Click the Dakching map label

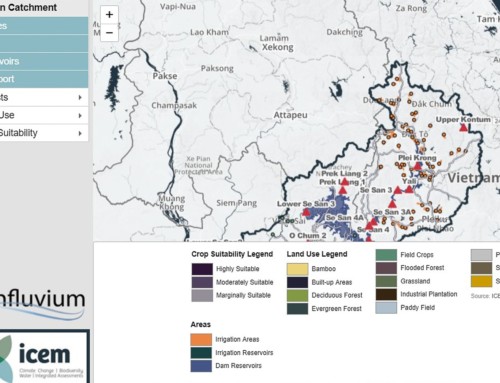click(x=344, y=32)
